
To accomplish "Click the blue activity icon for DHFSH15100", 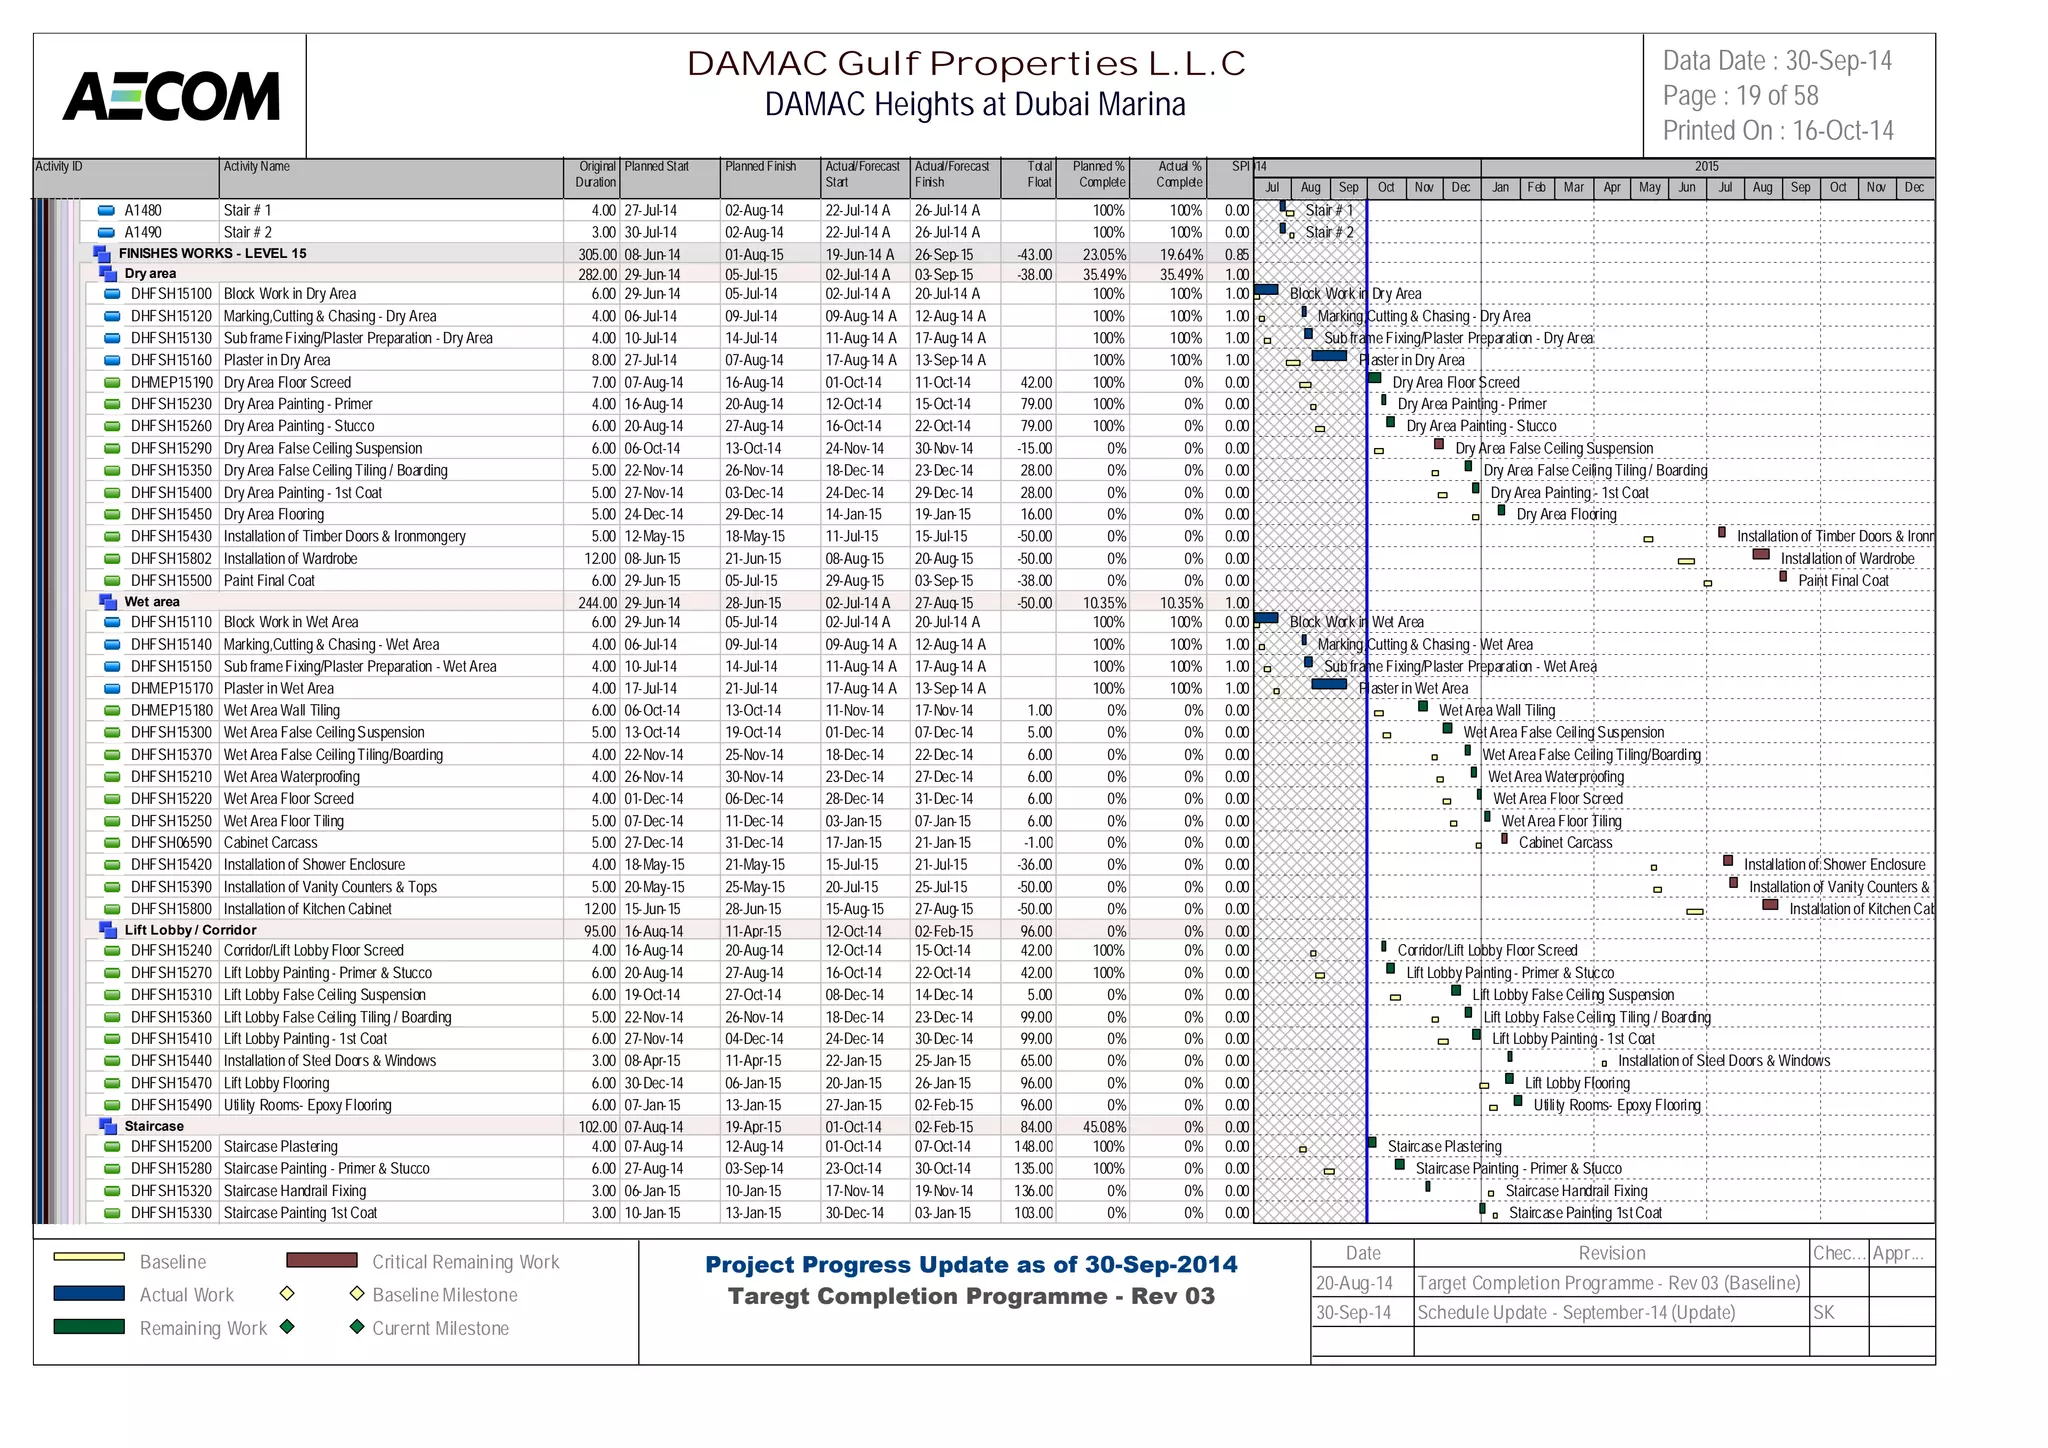I will pos(112,294).
